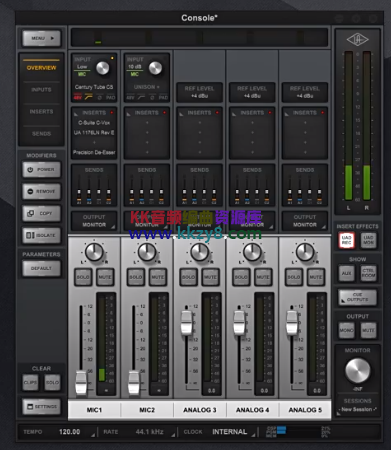
Task: Click the MIC1 channel fader
Action: click(81, 383)
